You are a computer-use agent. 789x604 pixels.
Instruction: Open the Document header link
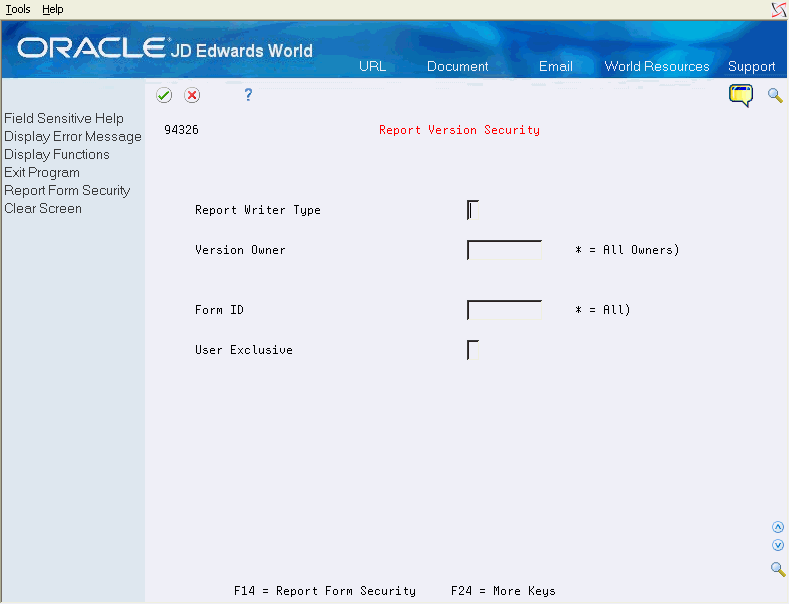tap(457, 66)
